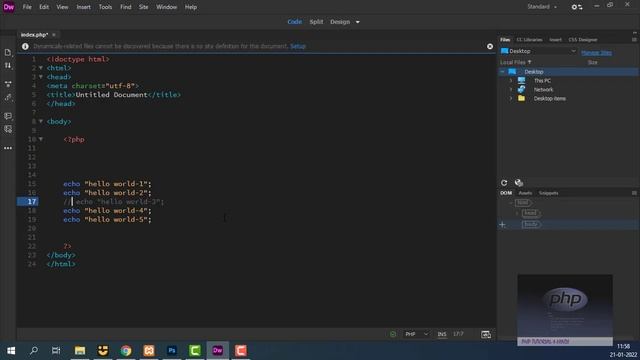Close the index.php document tab
Screen dimensions: 640x360
pos(54,35)
